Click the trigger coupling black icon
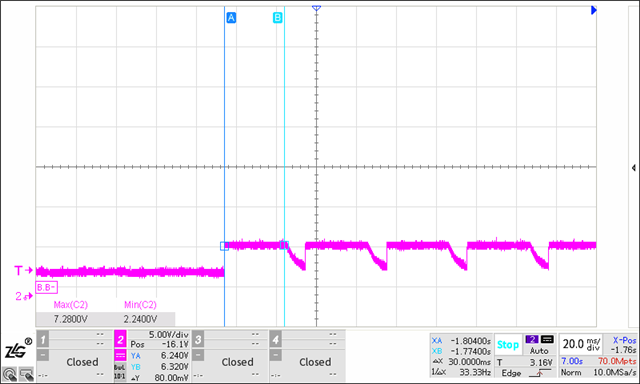Screen dimensions: 640x384 click(547, 340)
